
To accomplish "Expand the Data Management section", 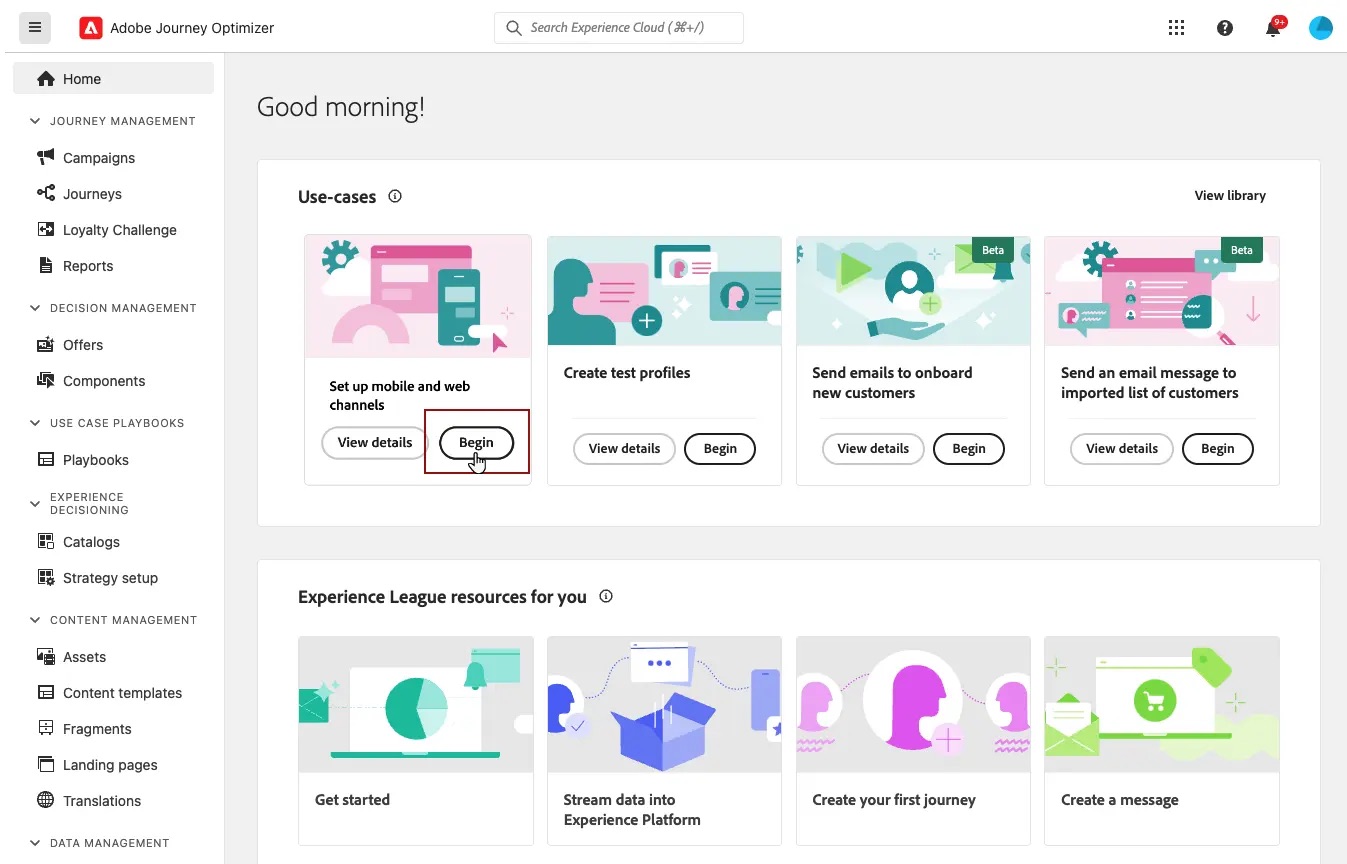I will point(34,842).
